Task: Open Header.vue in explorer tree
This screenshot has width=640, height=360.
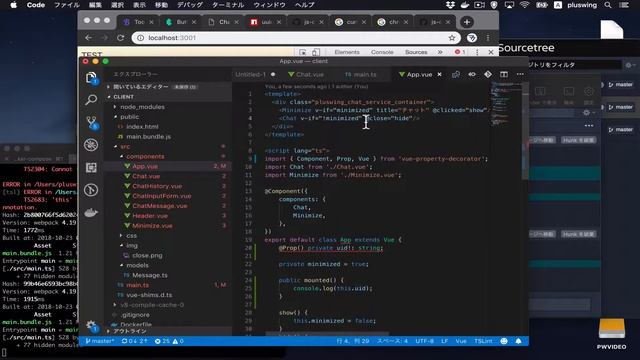Action: (150, 216)
